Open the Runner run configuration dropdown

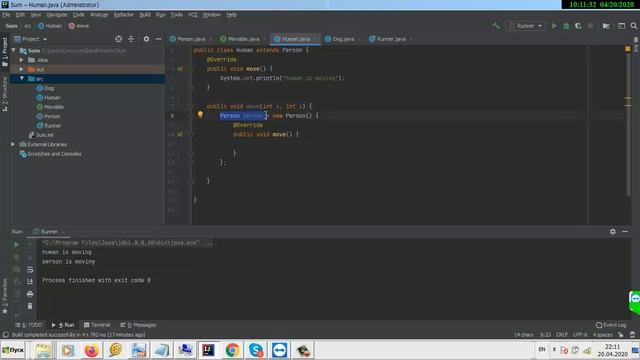point(526,26)
